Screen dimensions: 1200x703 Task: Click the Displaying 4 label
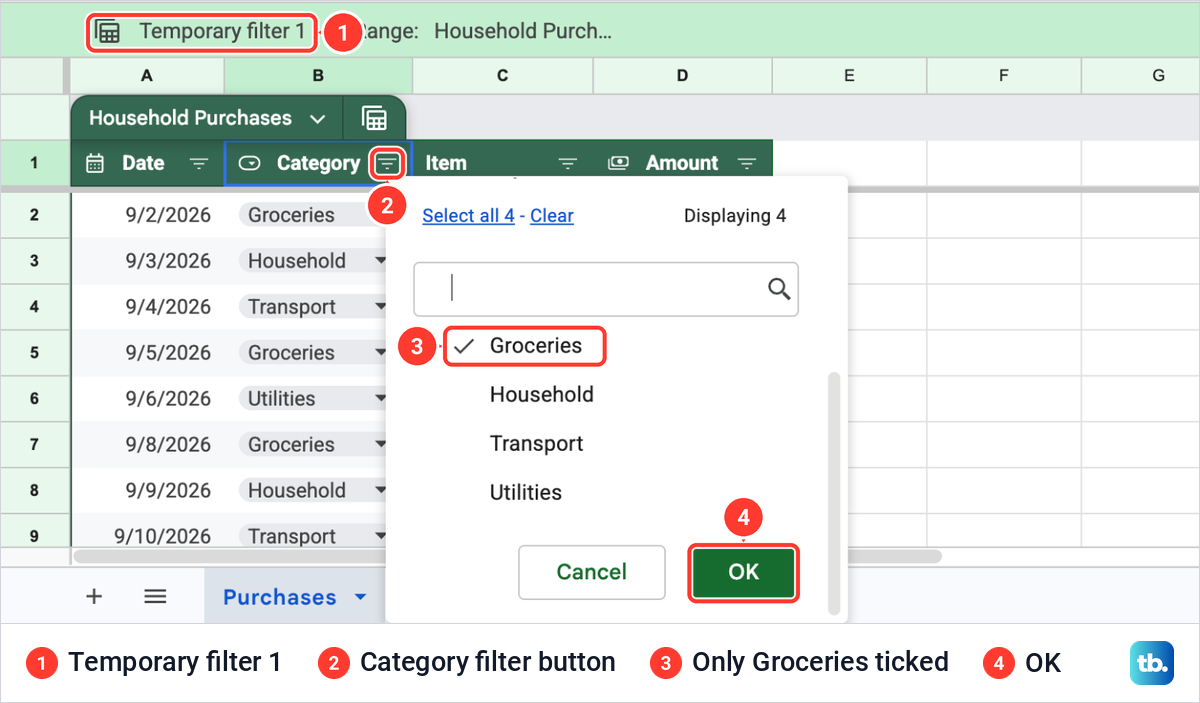735,216
